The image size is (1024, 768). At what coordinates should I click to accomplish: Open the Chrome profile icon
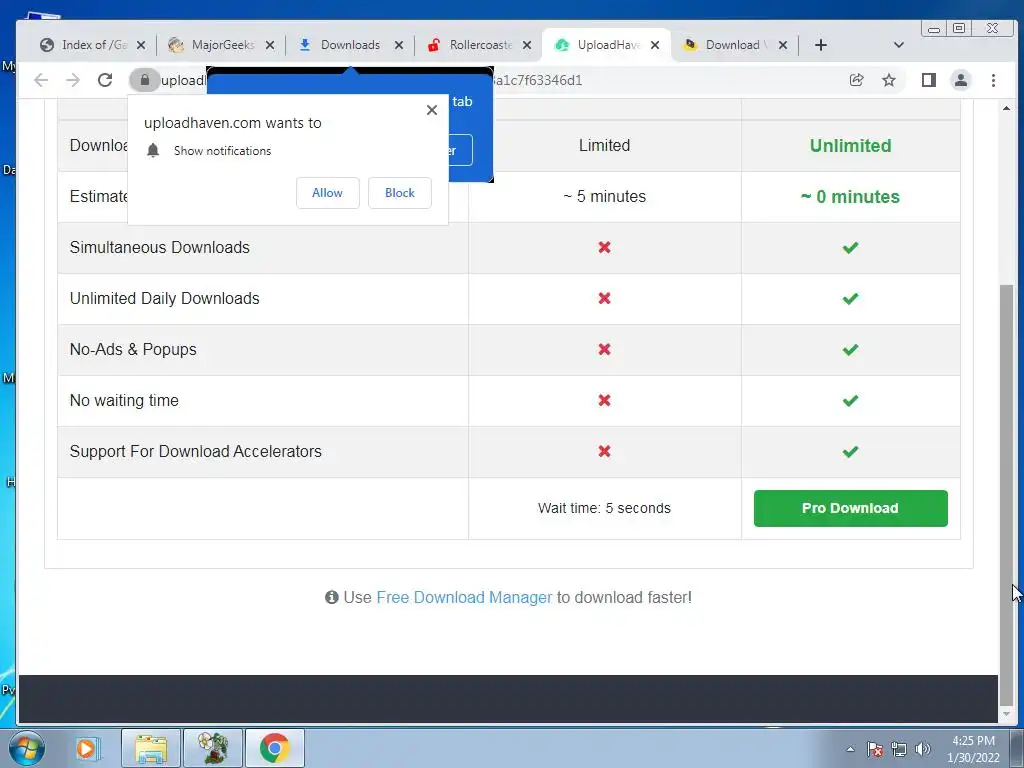[x=961, y=80]
